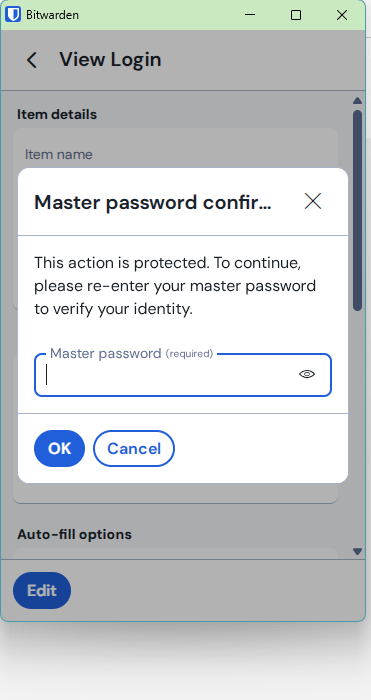This screenshot has height=700, width=371.
Task: Close the Master password confirmation dialog
Action: (x=313, y=201)
